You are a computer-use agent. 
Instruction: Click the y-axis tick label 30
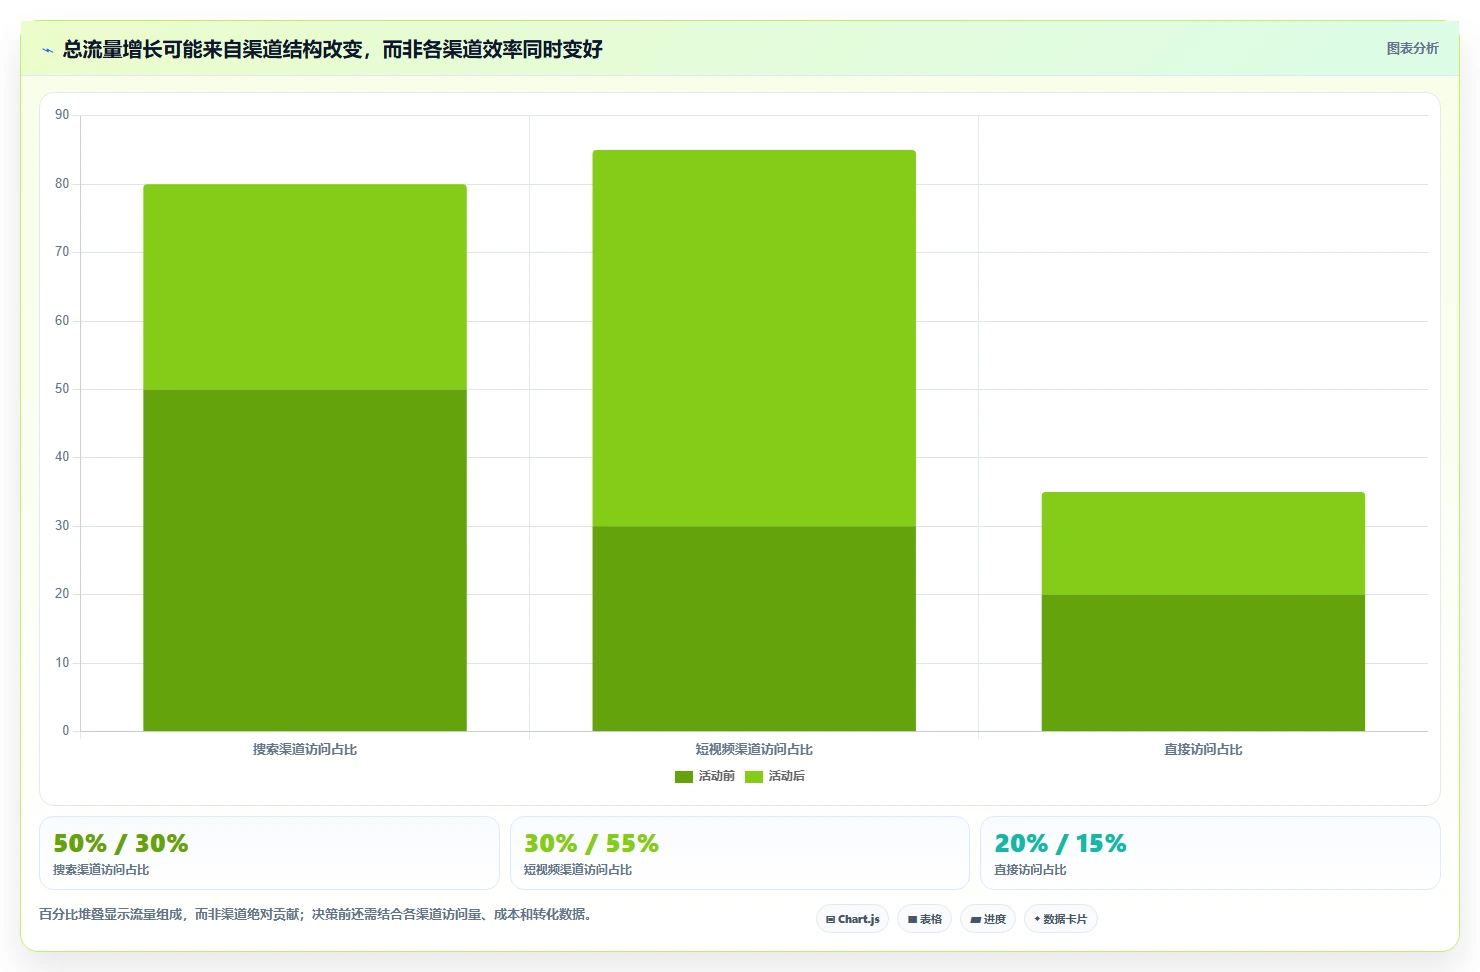tap(62, 526)
